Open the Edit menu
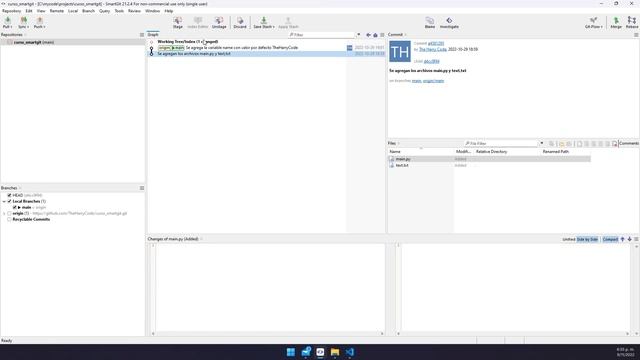The width and height of the screenshot is (640, 360). (x=29, y=11)
